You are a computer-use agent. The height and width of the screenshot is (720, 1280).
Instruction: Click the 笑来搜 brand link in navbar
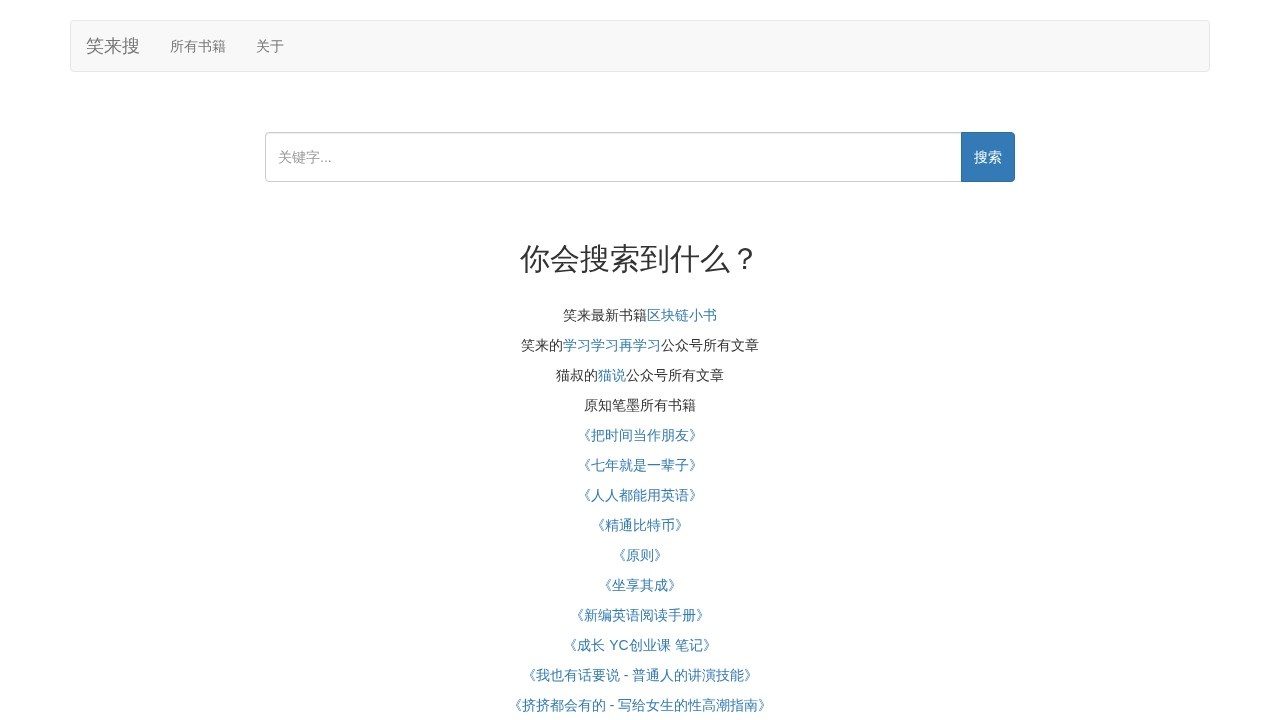[112, 46]
